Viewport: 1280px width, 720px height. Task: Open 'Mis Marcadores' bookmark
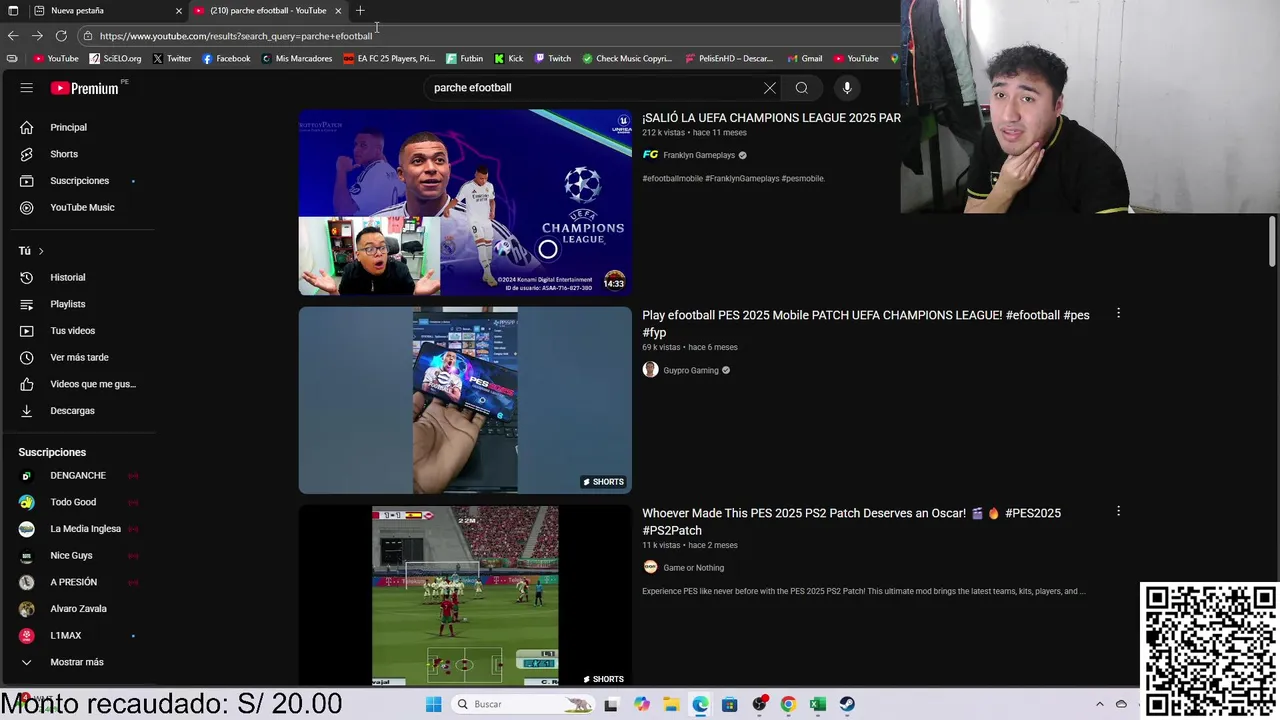(x=297, y=58)
